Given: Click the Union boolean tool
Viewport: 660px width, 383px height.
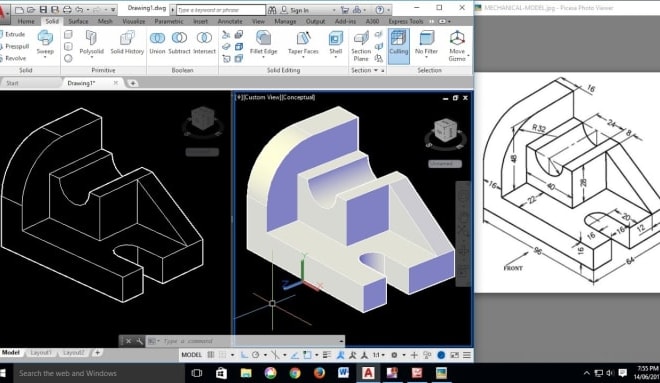Looking at the screenshot, I should point(157,43).
